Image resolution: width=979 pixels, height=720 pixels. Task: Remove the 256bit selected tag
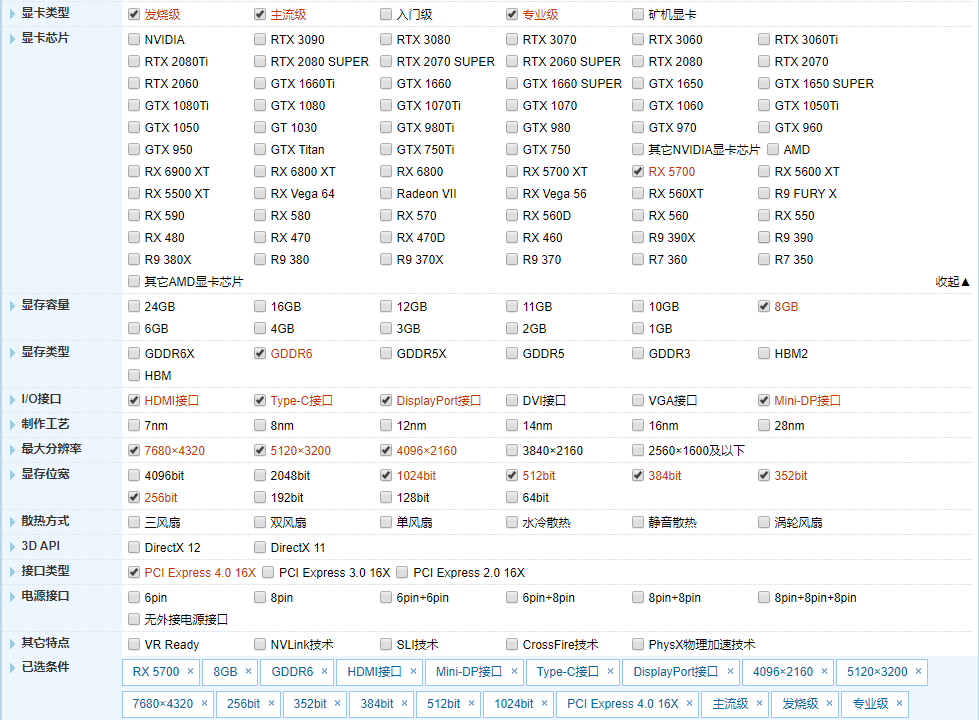point(271,704)
